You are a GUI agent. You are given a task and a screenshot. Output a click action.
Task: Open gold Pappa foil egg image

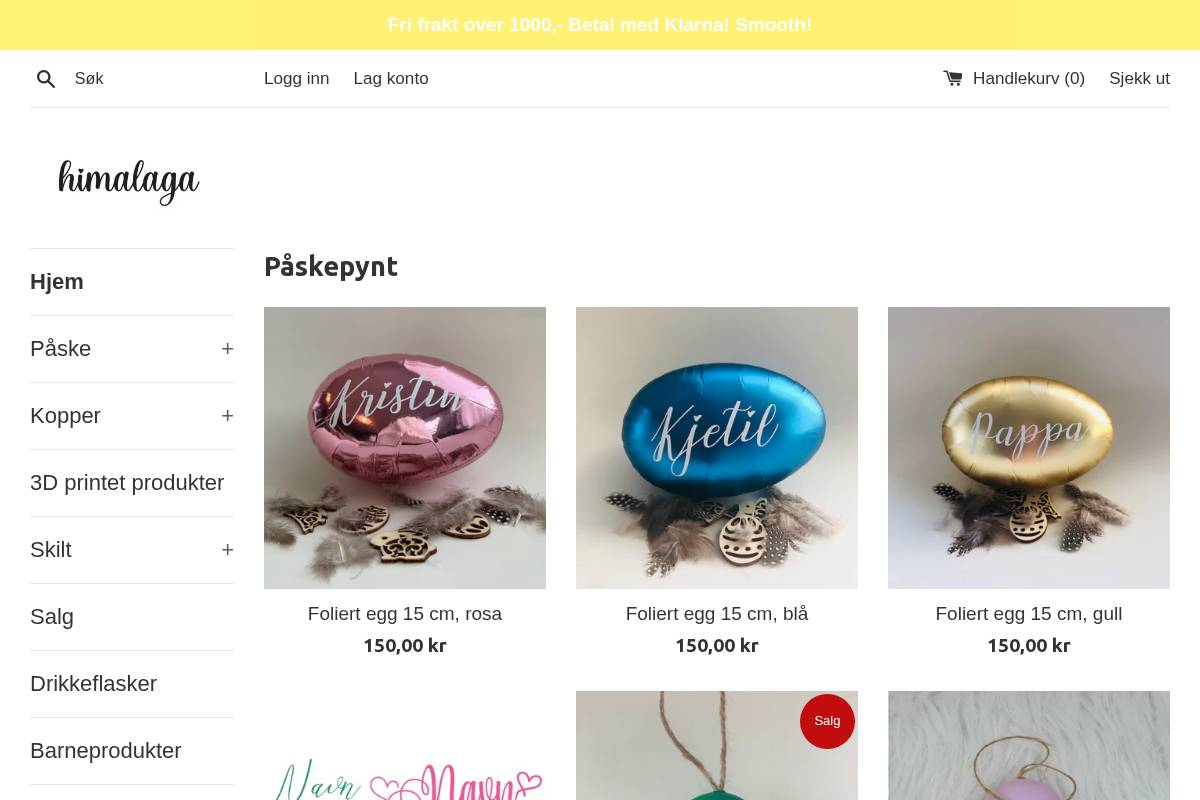point(1029,448)
